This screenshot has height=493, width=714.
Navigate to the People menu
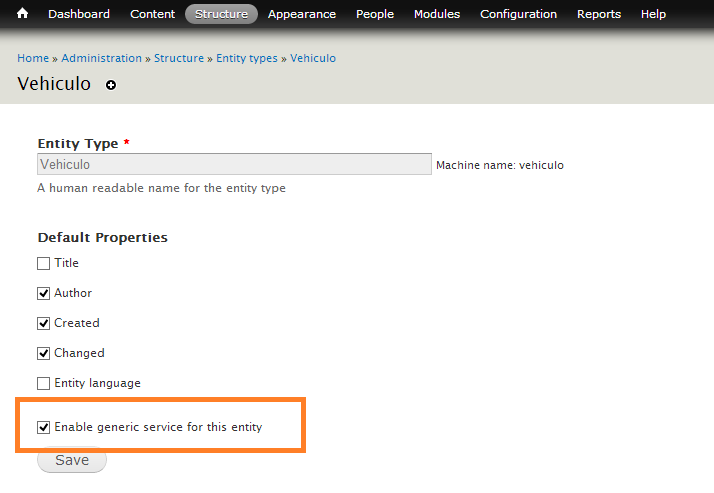375,14
